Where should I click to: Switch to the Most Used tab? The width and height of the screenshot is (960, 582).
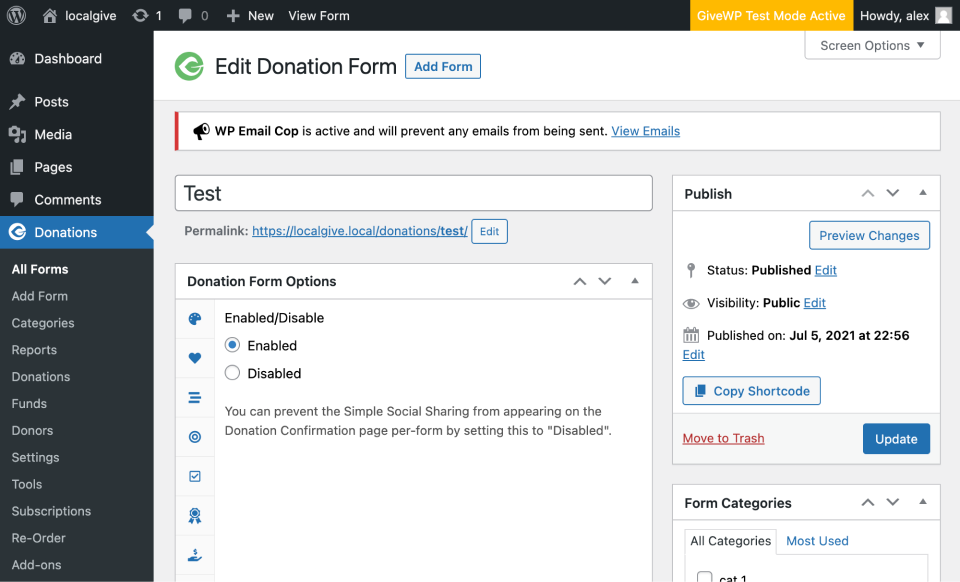[817, 541]
